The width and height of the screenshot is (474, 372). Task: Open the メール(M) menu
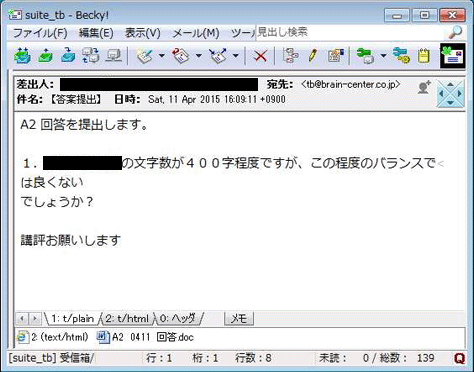pos(196,33)
